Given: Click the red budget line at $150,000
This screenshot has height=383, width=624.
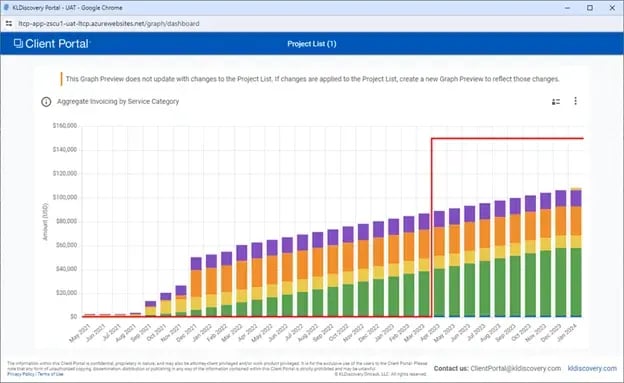Looking at the screenshot, I should pyautogui.click(x=507, y=139).
